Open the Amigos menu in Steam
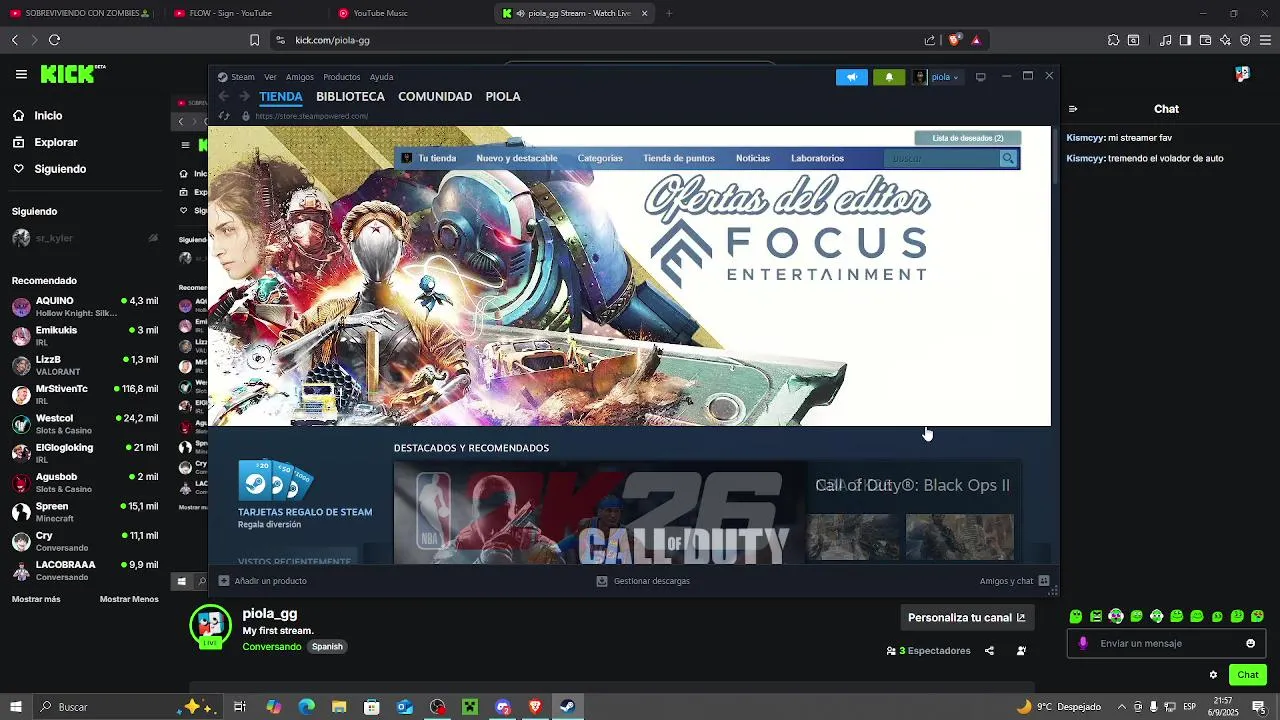Image resolution: width=1280 pixels, height=720 pixels. click(x=300, y=77)
